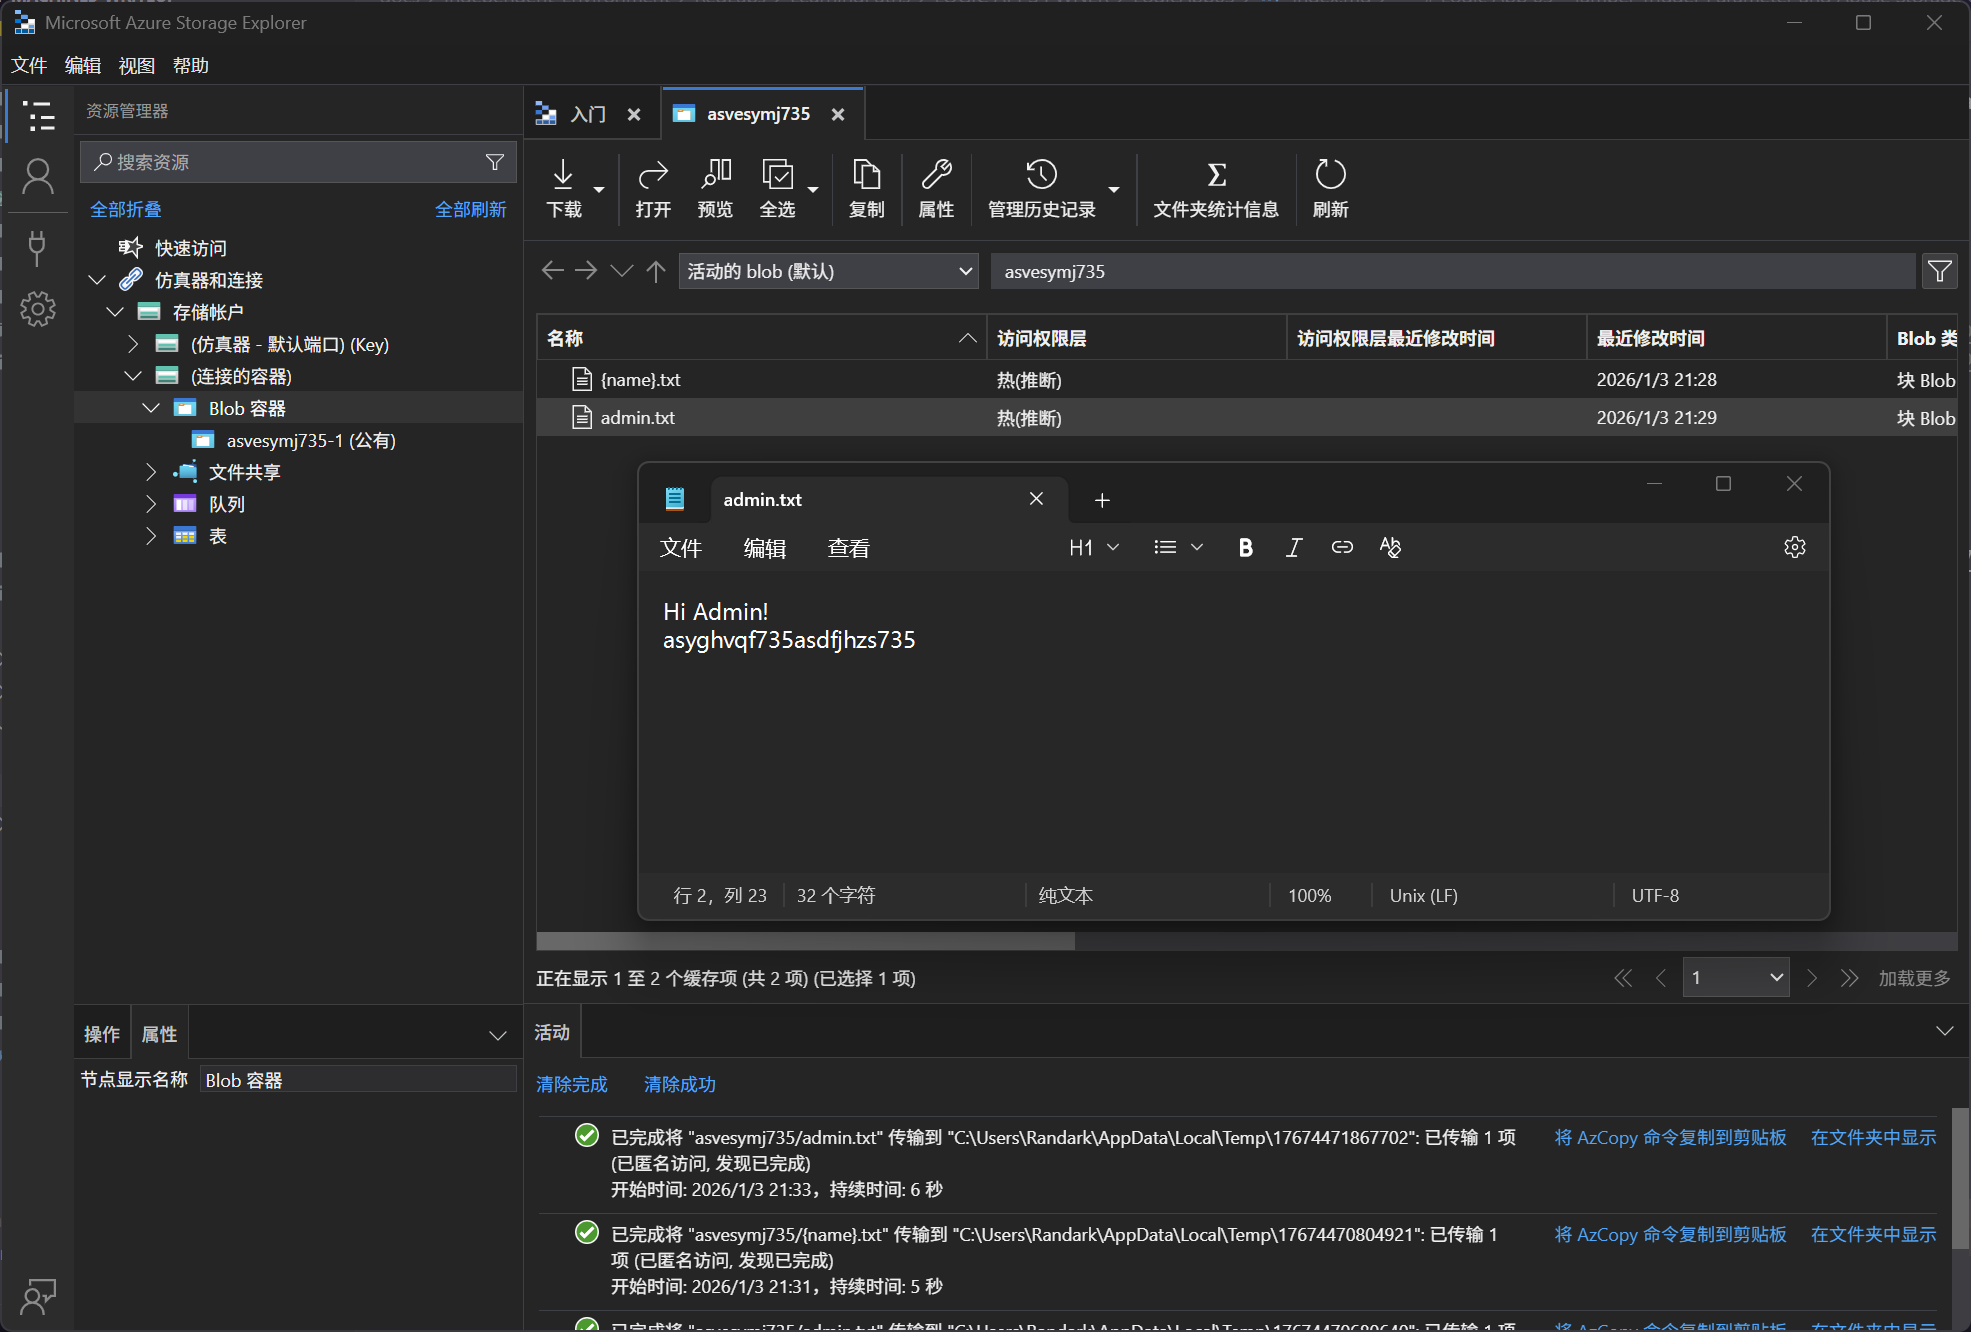Collapse the Blob Containers tree node
Viewport: 1971px width, 1332px height.
pos(151,408)
